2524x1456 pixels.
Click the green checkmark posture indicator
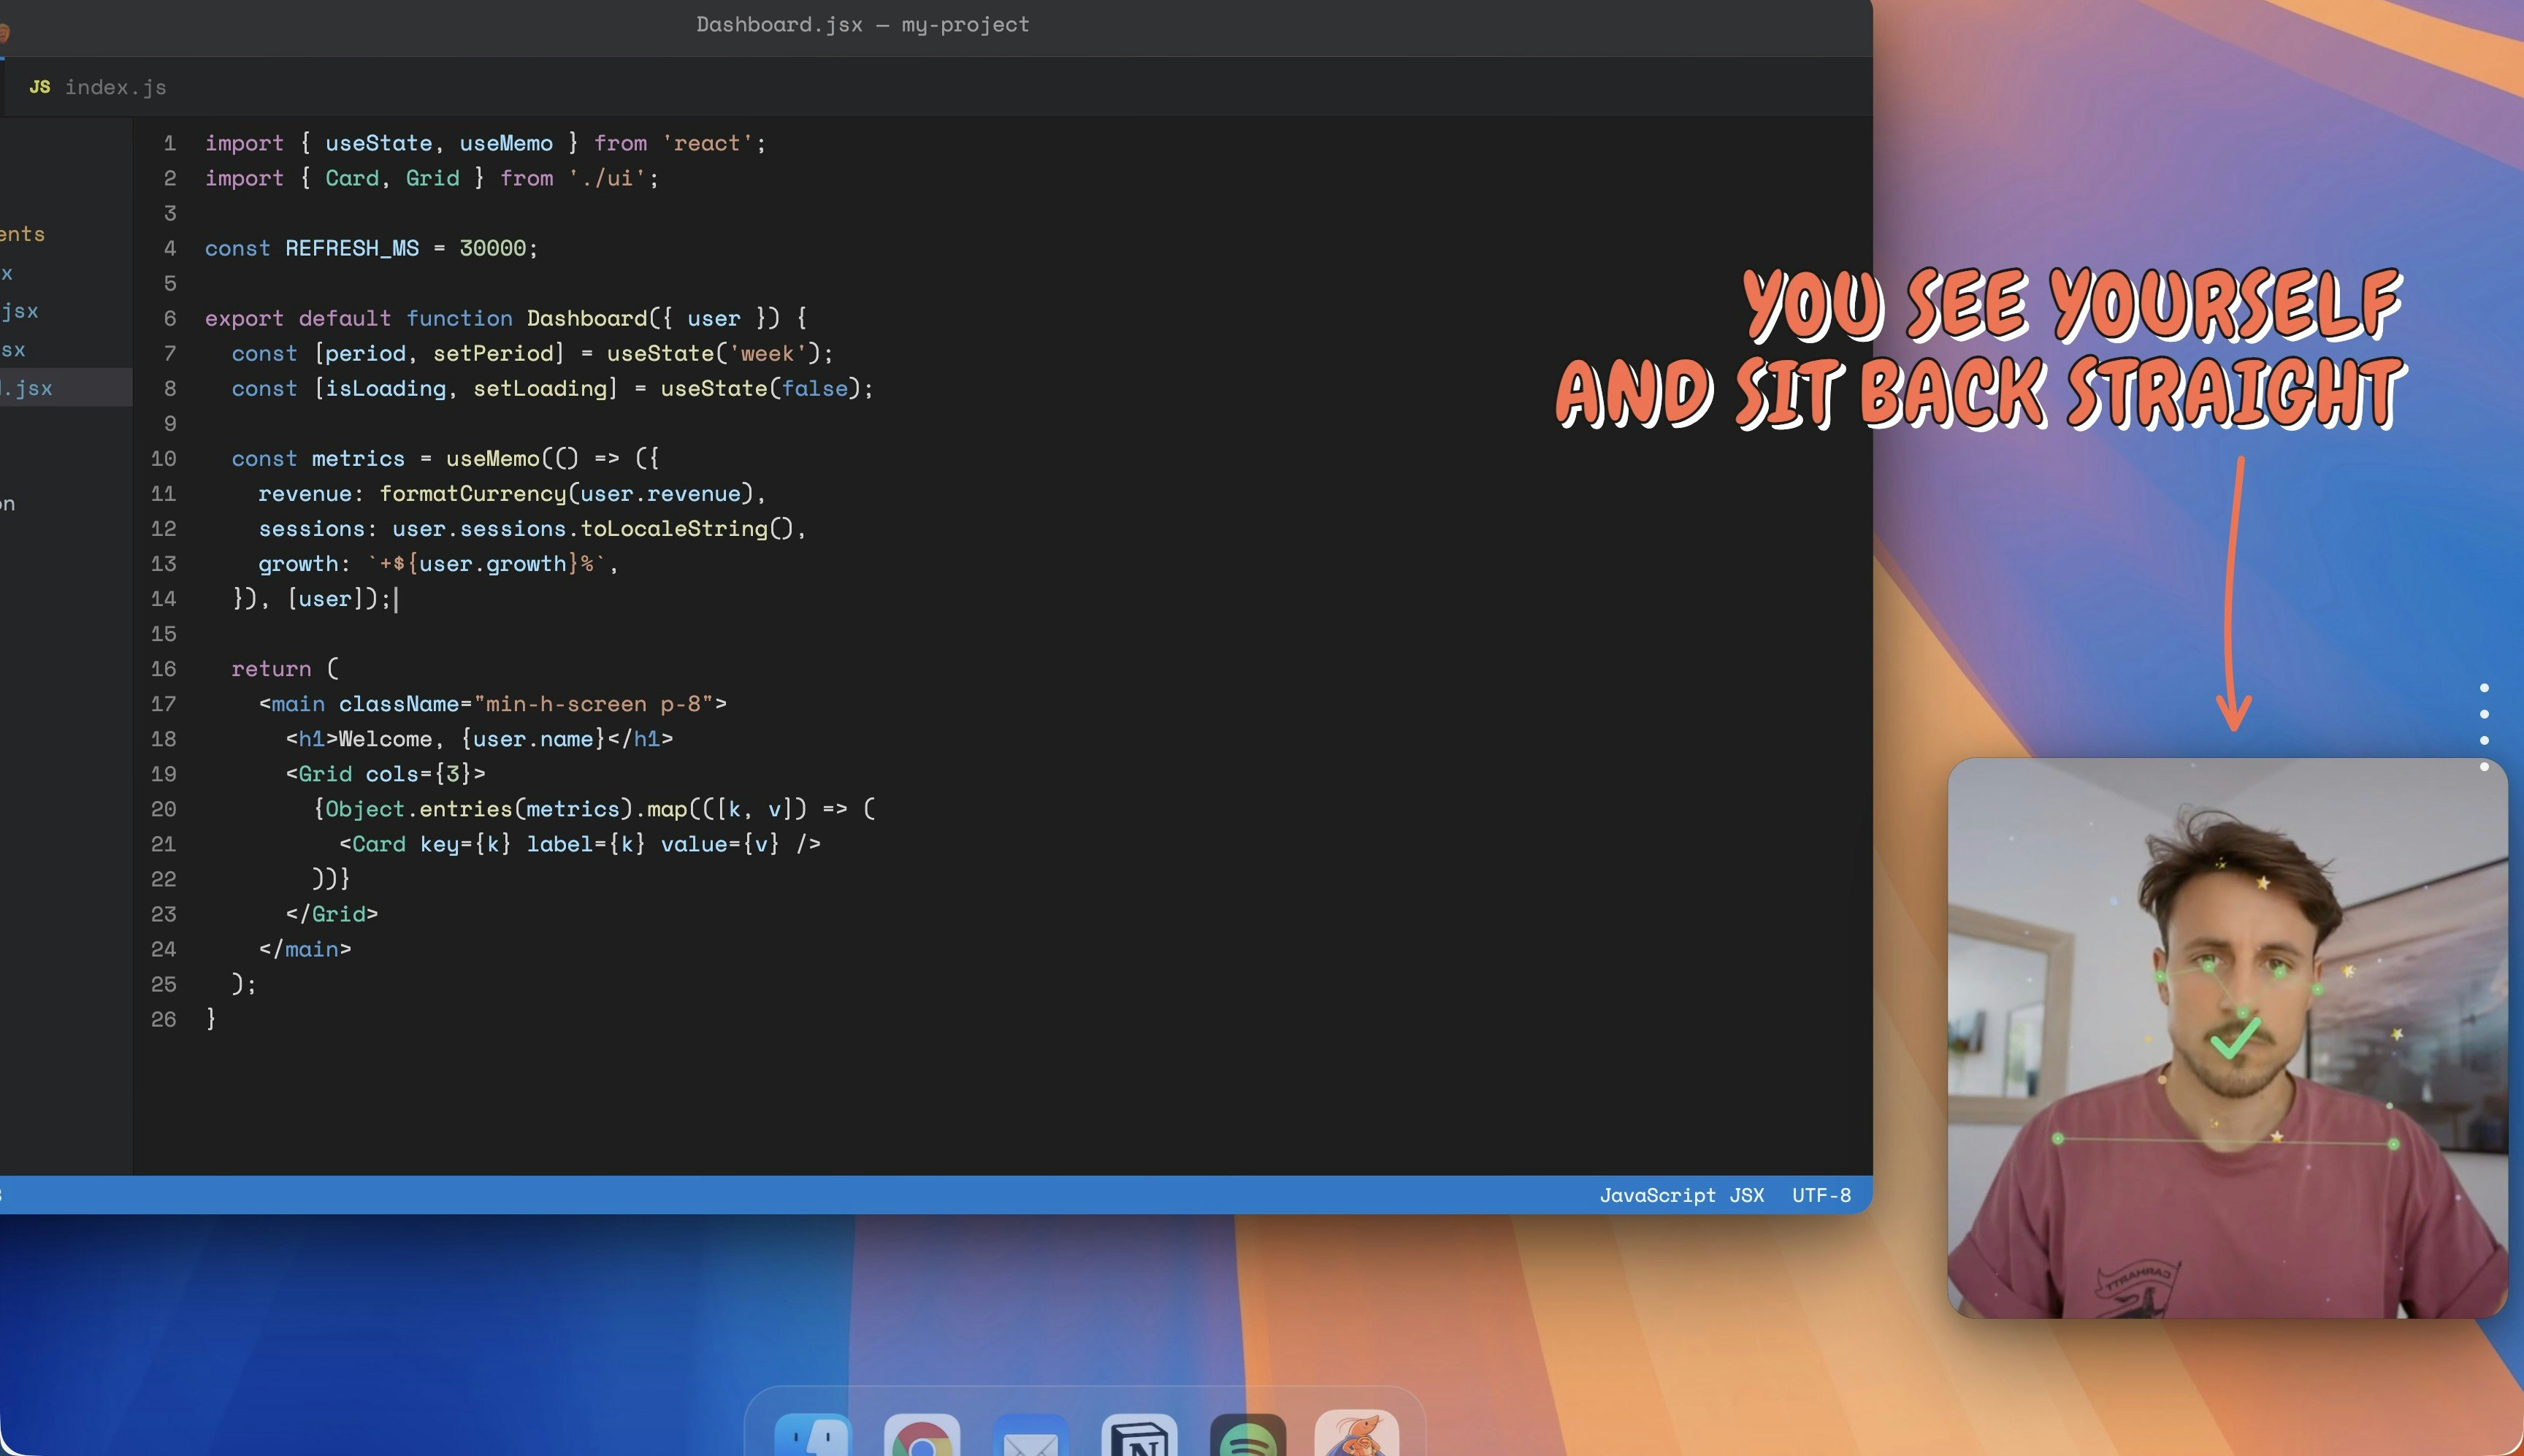[2234, 1039]
